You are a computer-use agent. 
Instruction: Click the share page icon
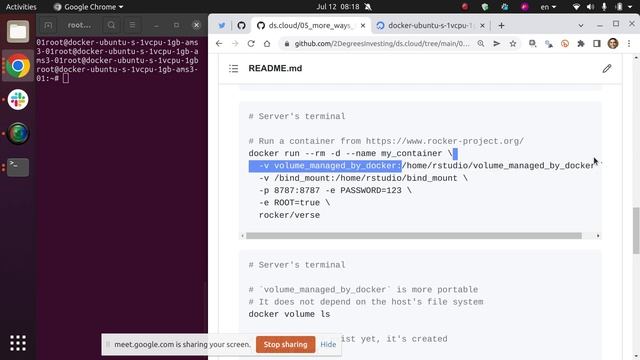[x=497, y=44]
